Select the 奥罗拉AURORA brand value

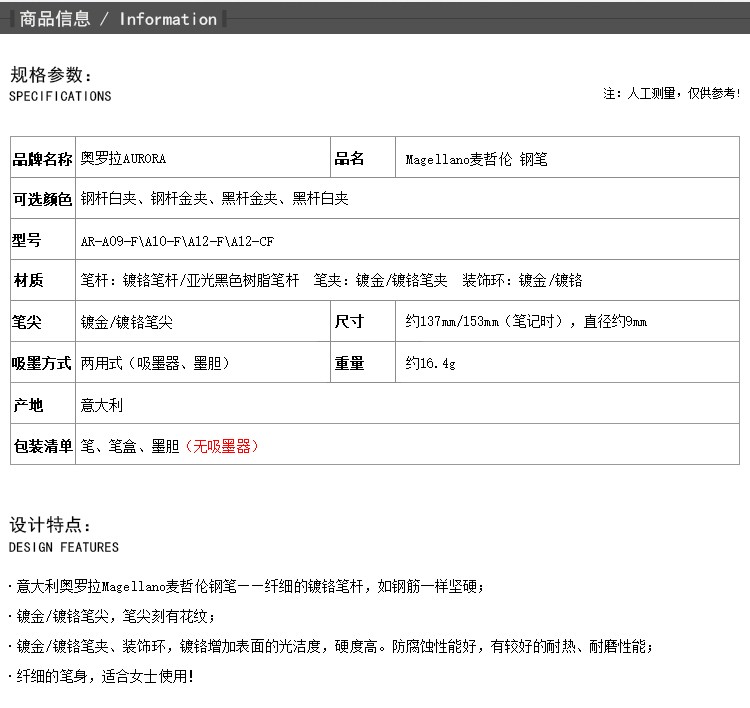coord(123,158)
